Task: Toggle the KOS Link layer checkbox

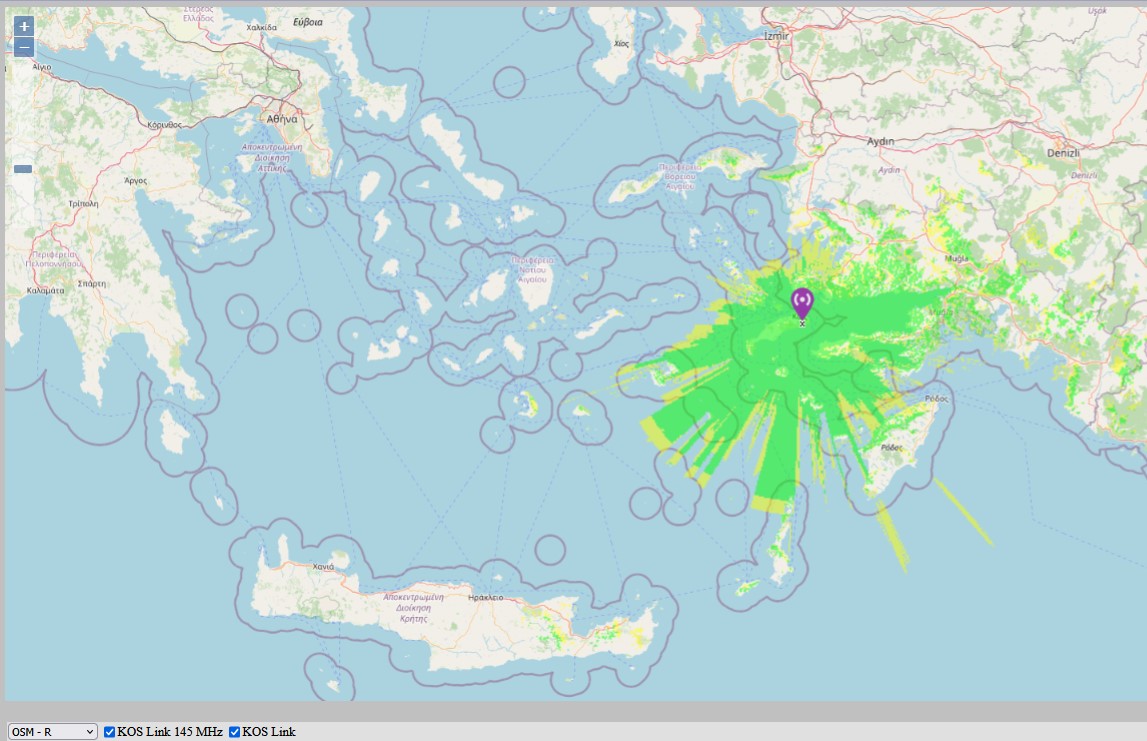Action: pyautogui.click(x=235, y=731)
